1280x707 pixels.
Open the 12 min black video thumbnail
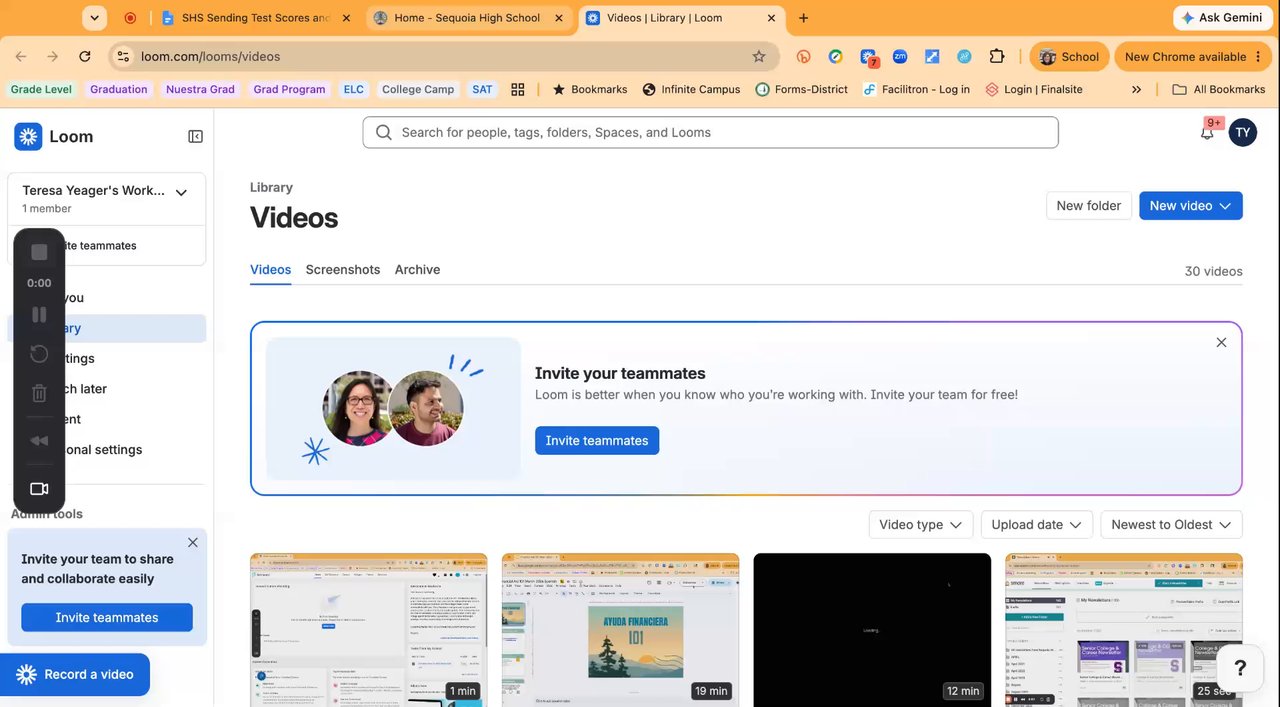[872, 630]
